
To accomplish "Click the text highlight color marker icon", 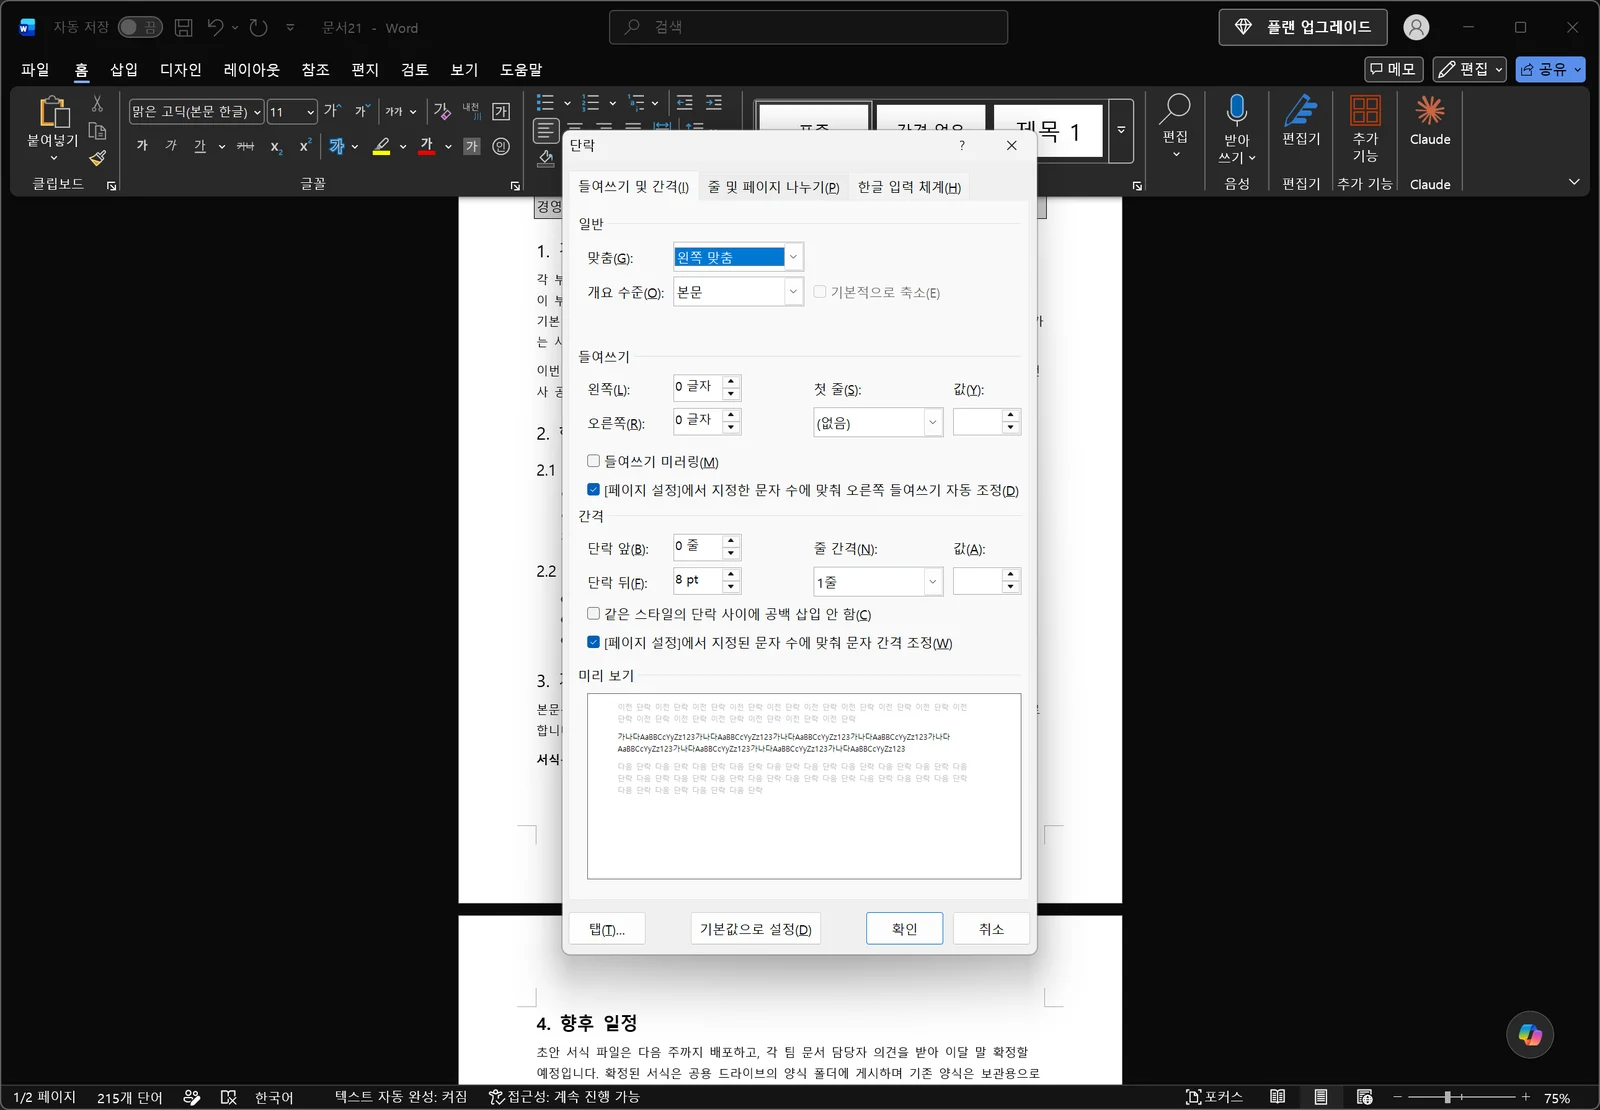I will click(381, 146).
